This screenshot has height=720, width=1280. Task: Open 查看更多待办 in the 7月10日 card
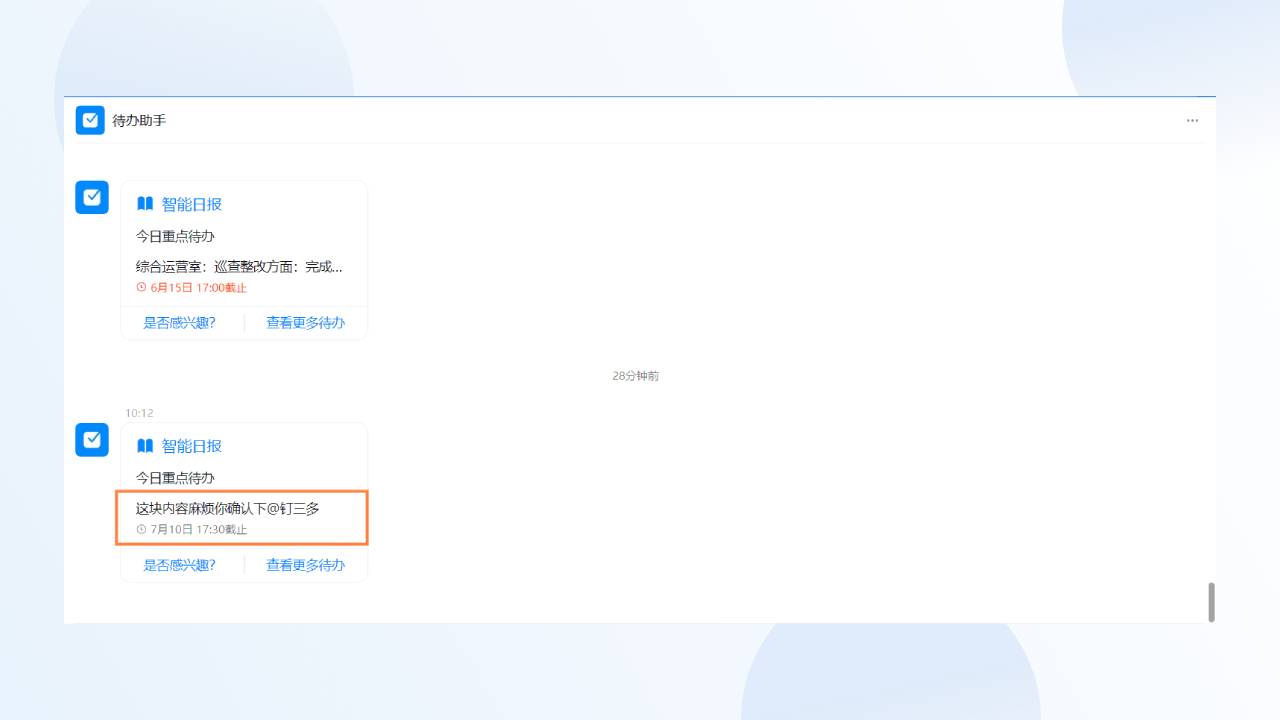(x=305, y=565)
